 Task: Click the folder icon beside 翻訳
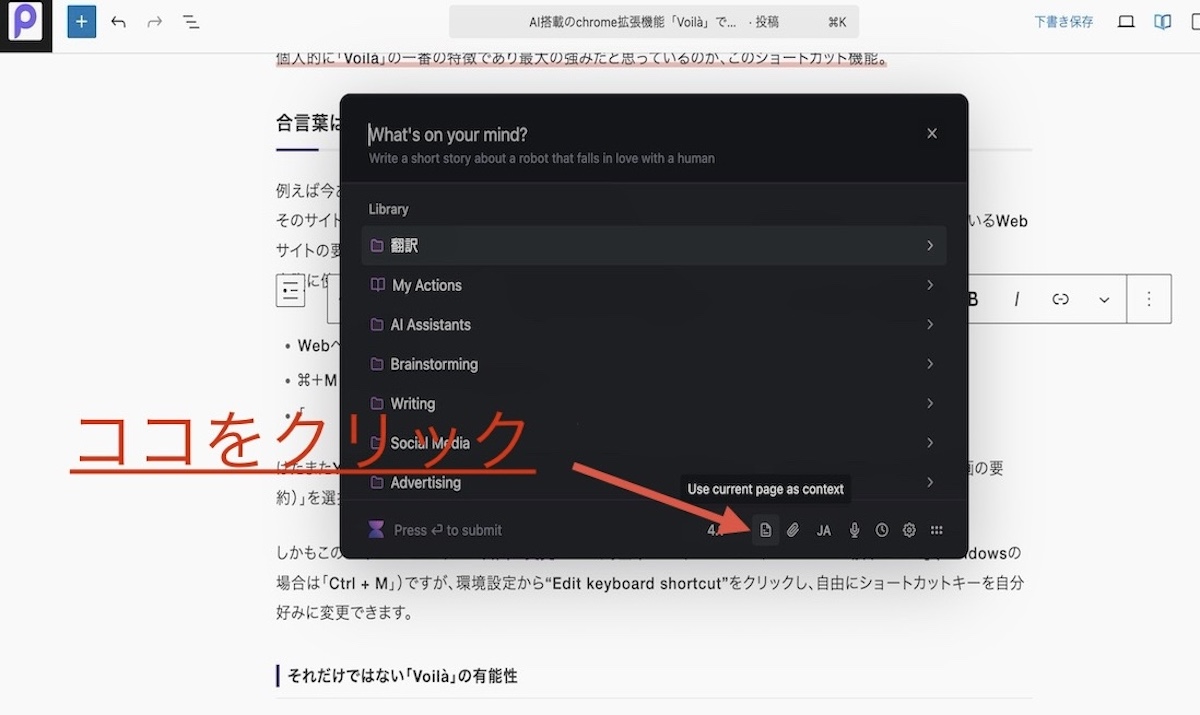[377, 245]
